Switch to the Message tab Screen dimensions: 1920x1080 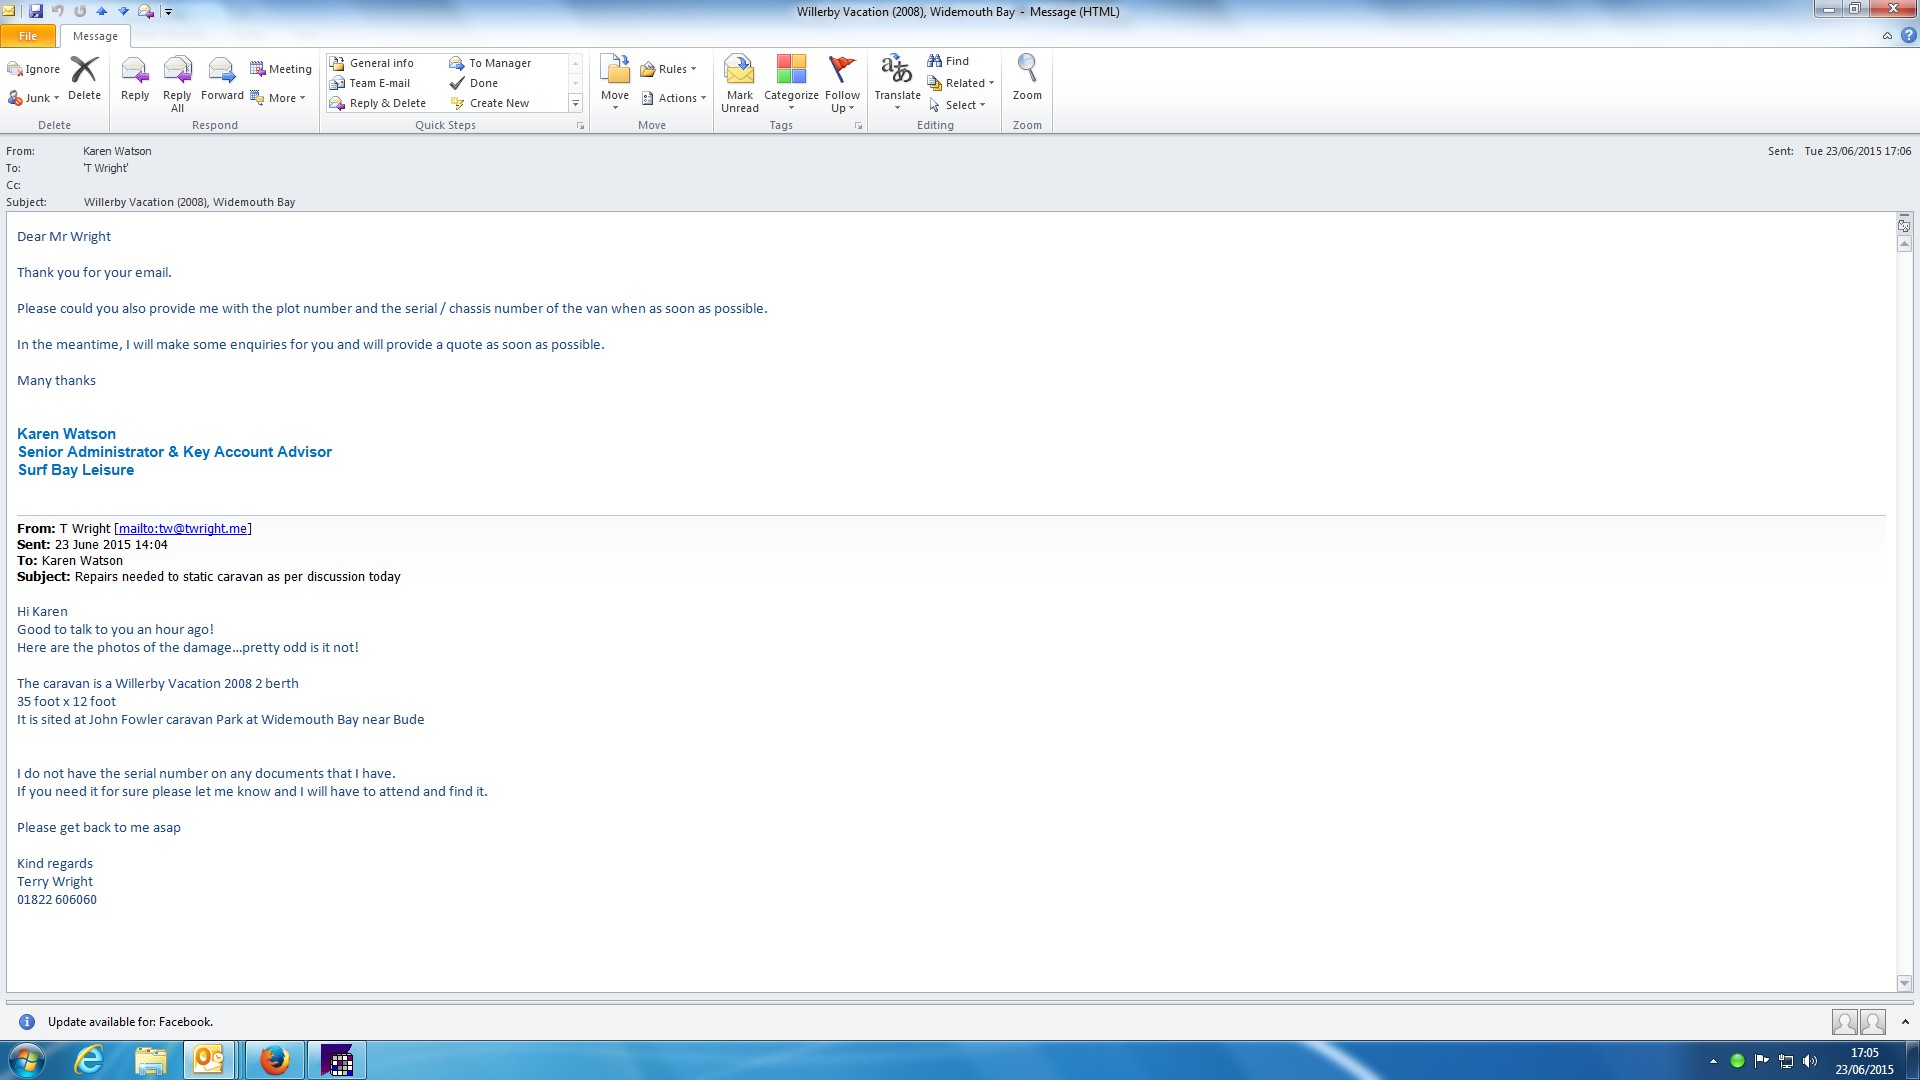tap(95, 36)
